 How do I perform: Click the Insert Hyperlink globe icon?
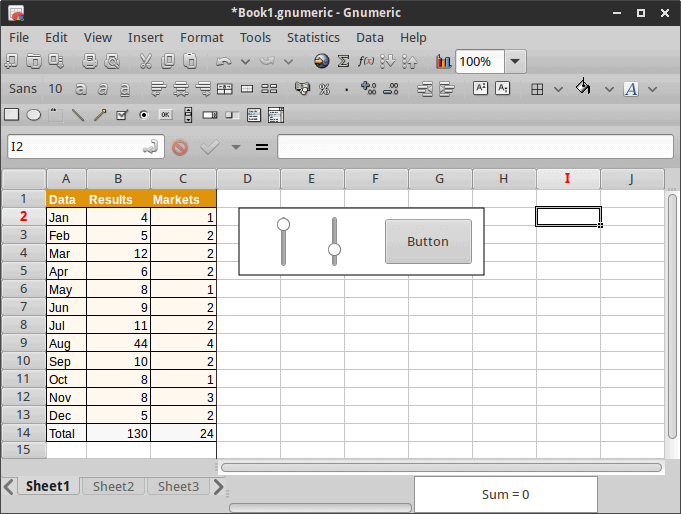pos(321,61)
